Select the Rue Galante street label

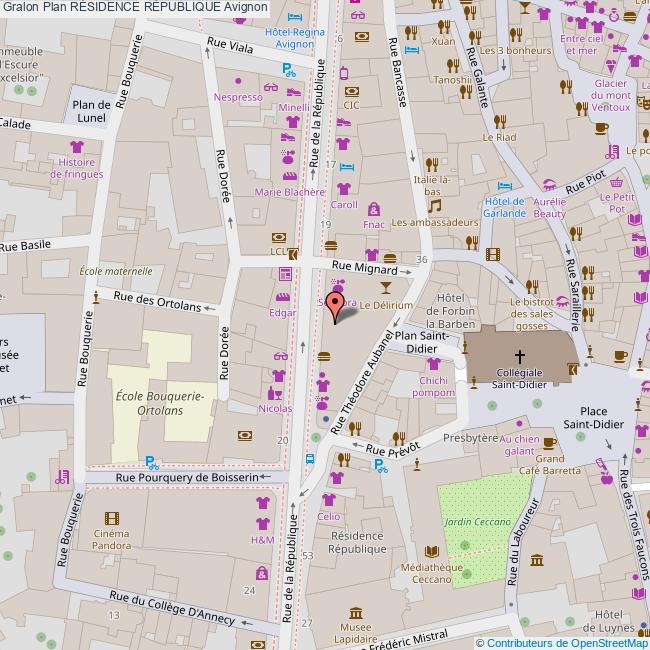[477, 78]
